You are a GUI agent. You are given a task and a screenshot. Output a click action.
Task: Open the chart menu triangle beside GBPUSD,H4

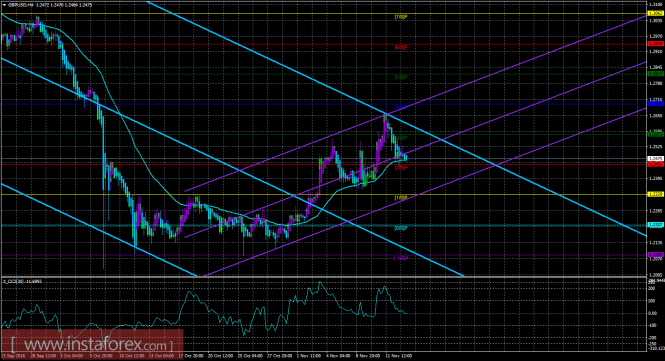4,5
